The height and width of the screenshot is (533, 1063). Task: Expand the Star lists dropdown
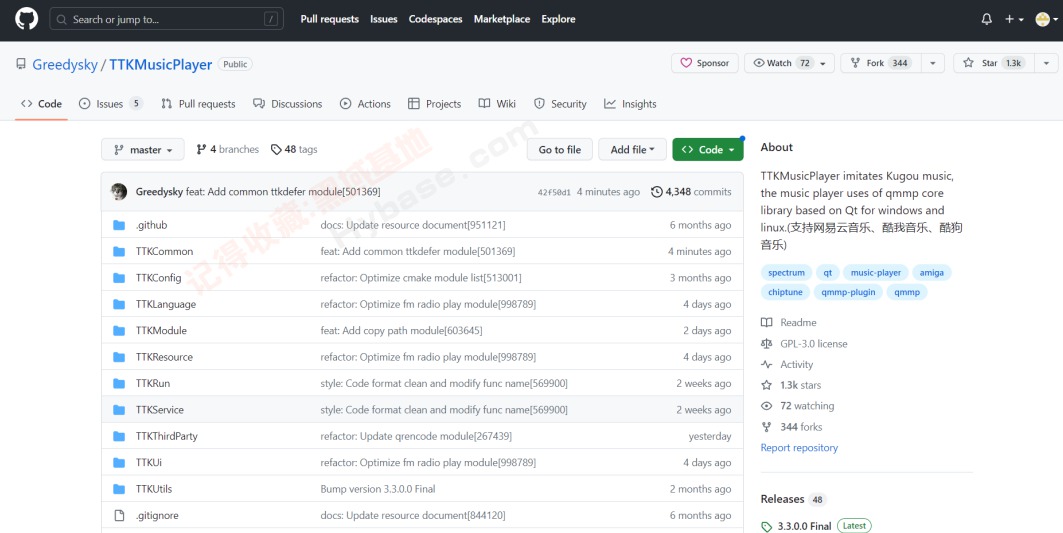[x=1046, y=63]
